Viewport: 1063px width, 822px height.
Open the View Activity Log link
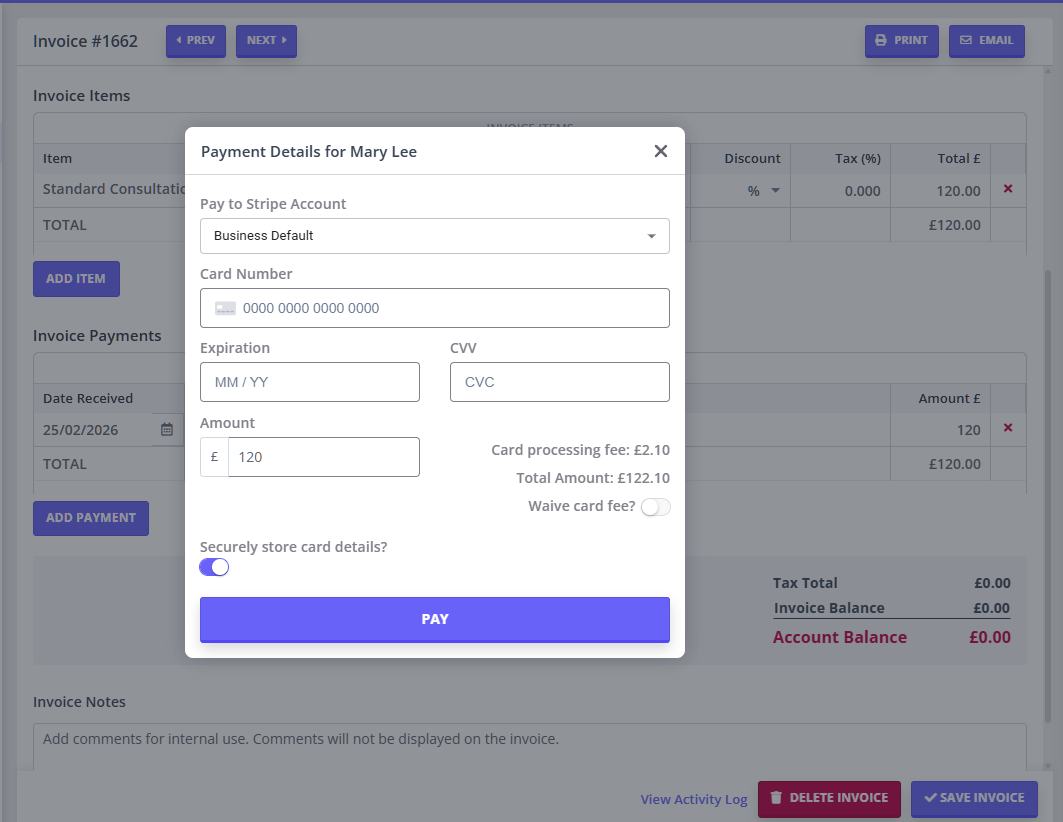[x=693, y=799]
